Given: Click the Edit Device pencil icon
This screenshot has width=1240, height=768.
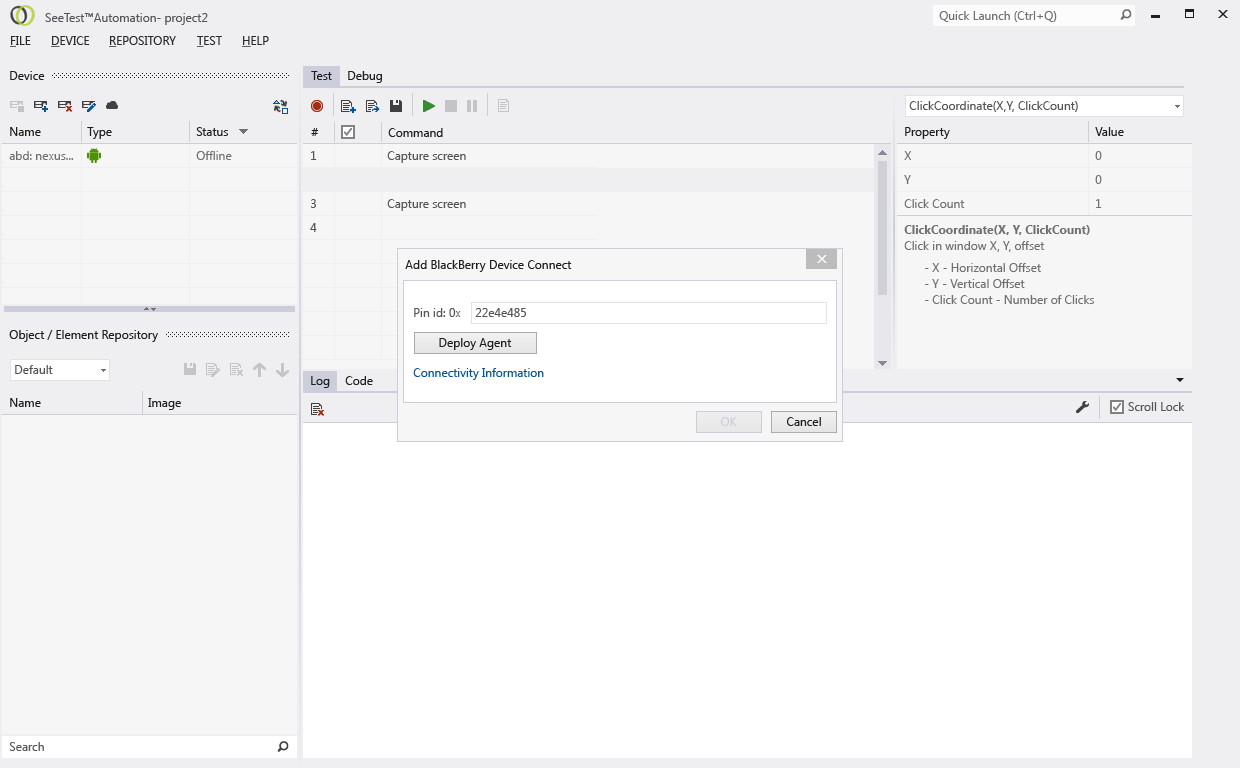Looking at the screenshot, I should (89, 106).
